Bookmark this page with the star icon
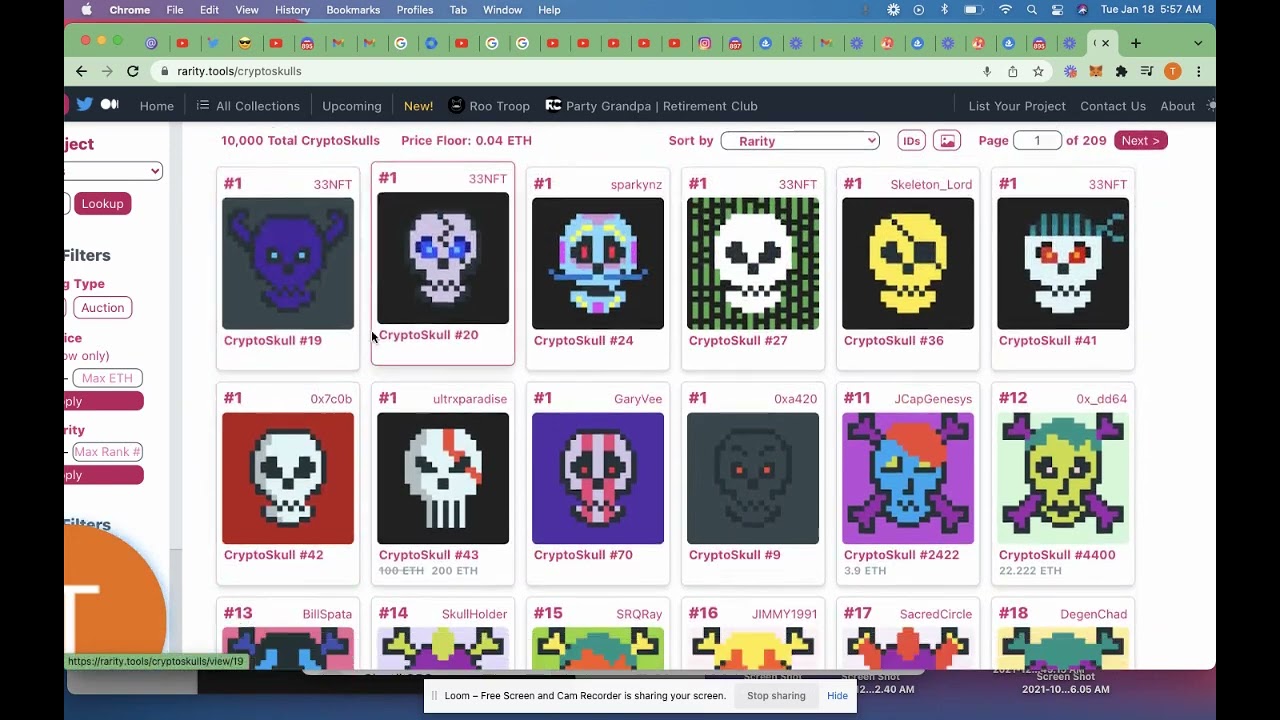Viewport: 1280px width, 720px height. tap(1038, 71)
